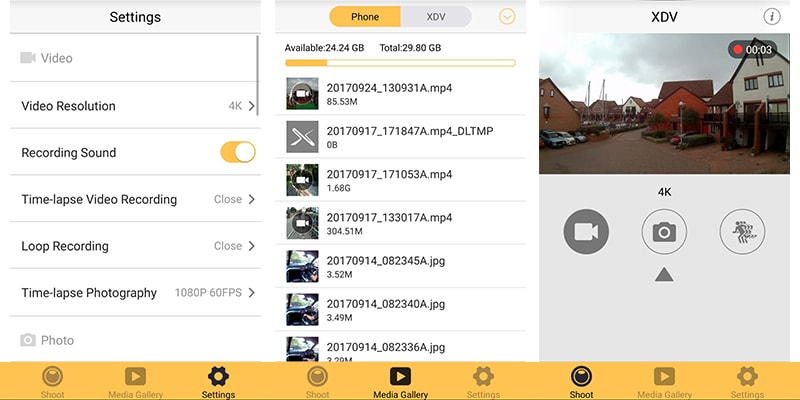Go to Shoot tab in Media Gallery screen
This screenshot has width=800, height=400.
pyautogui.click(x=317, y=382)
